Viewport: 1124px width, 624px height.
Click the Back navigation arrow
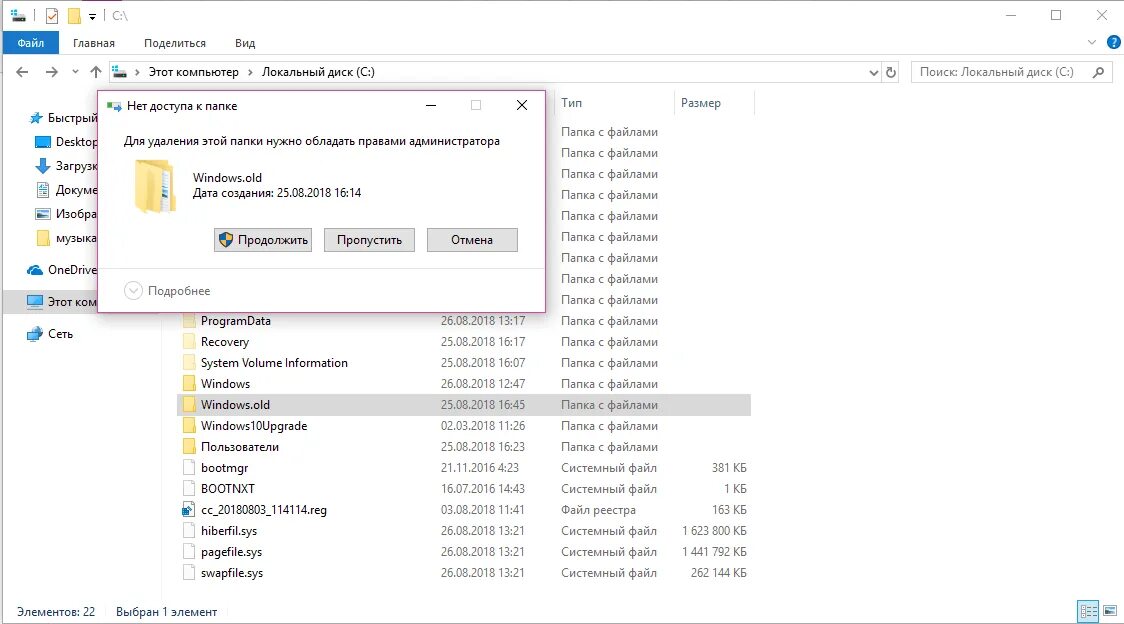tap(22, 72)
